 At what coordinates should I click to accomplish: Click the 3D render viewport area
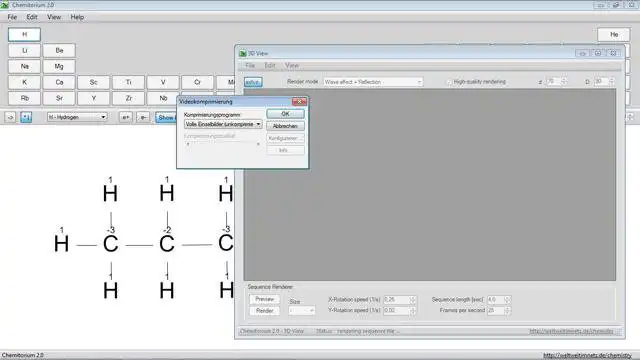(x=430, y=185)
